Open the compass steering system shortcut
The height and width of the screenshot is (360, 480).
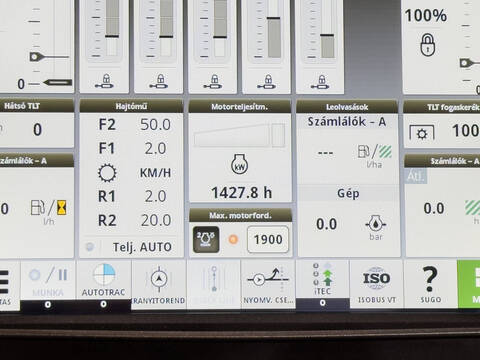tap(159, 283)
